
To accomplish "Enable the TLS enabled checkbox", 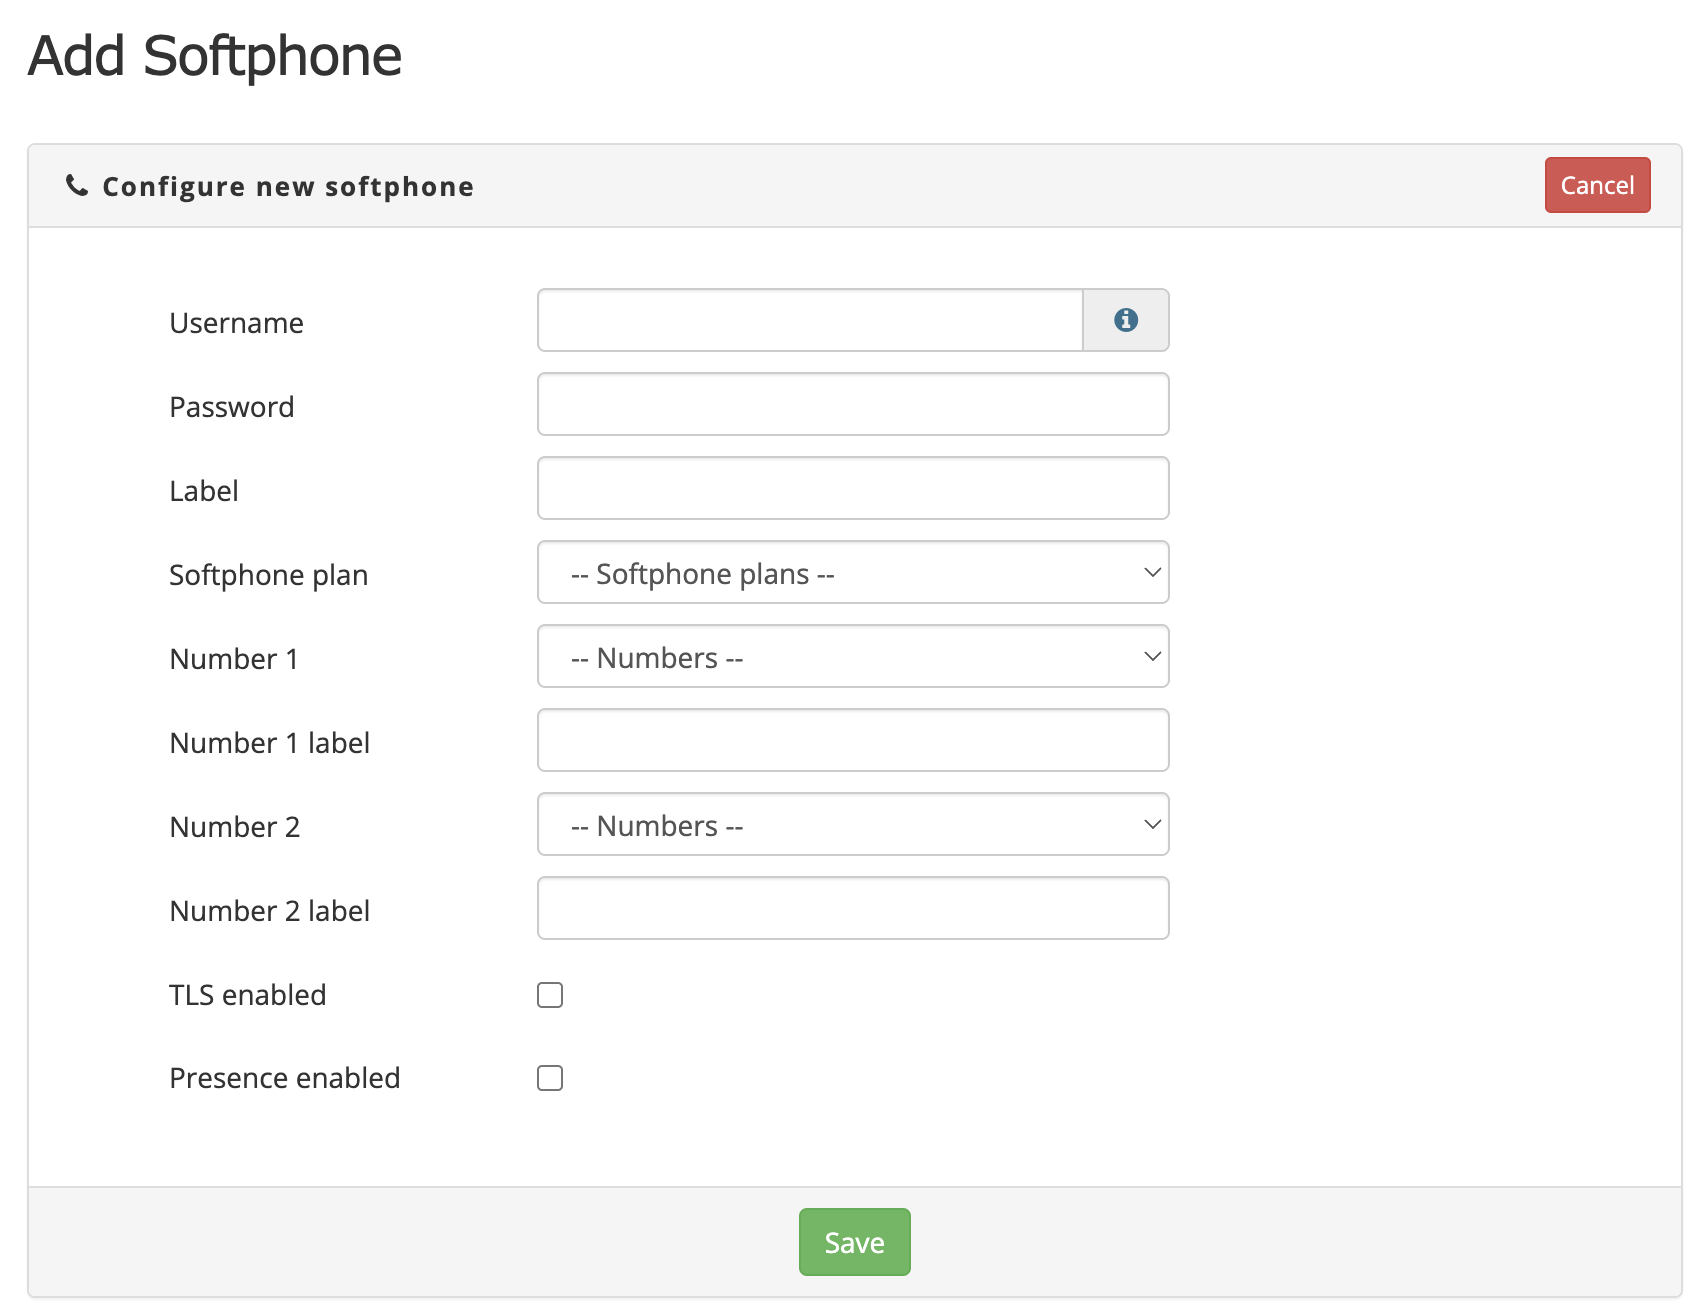I will (549, 994).
